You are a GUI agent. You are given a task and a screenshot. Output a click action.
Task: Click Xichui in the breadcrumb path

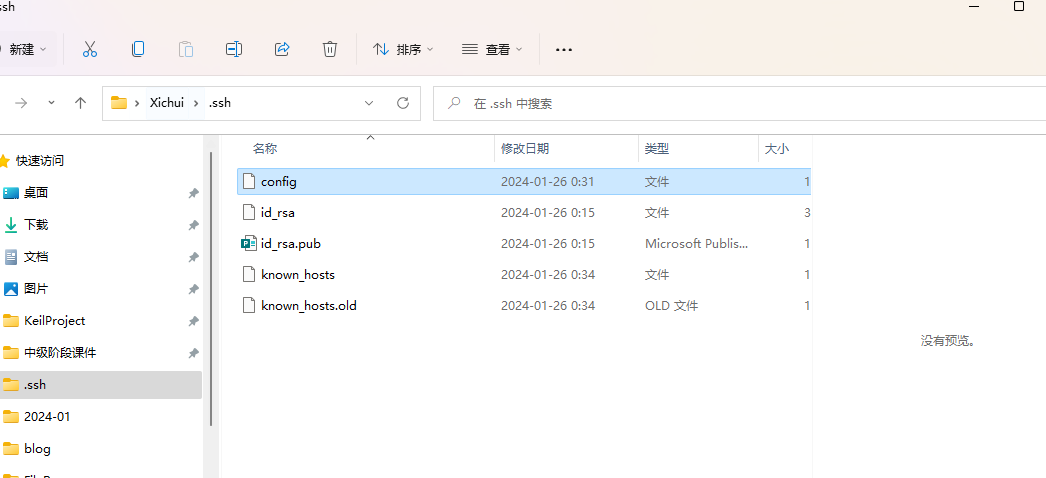[x=169, y=103]
